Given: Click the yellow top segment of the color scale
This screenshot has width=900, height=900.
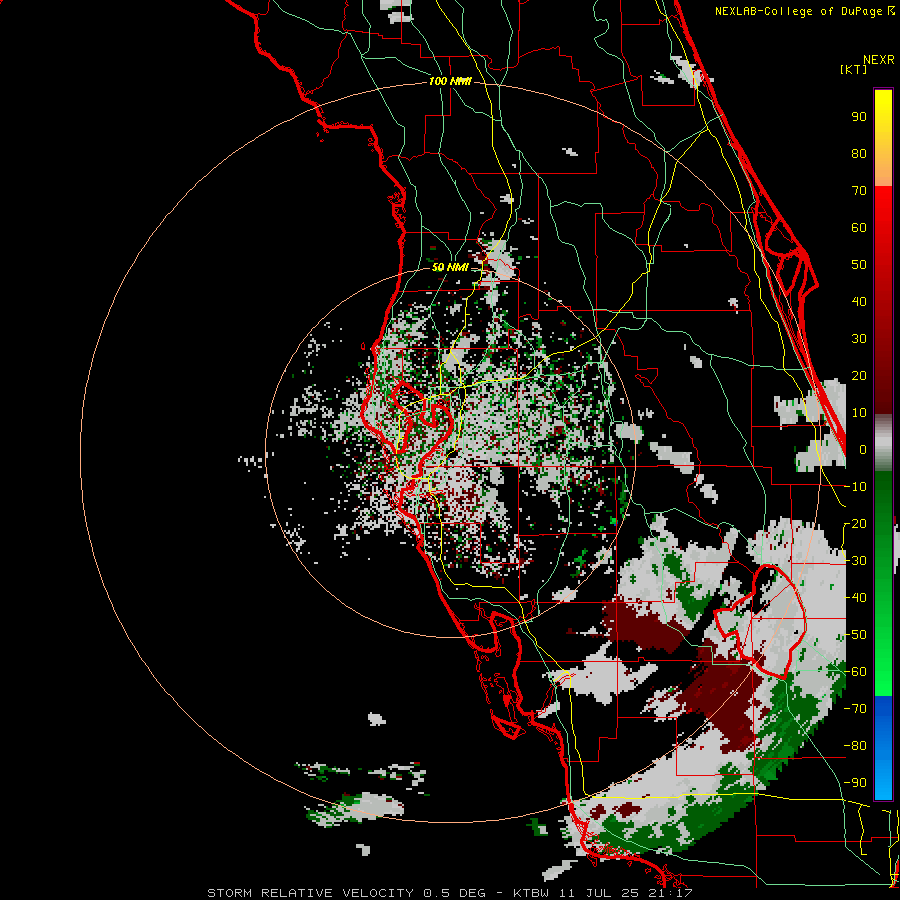Looking at the screenshot, I should pos(883,138).
